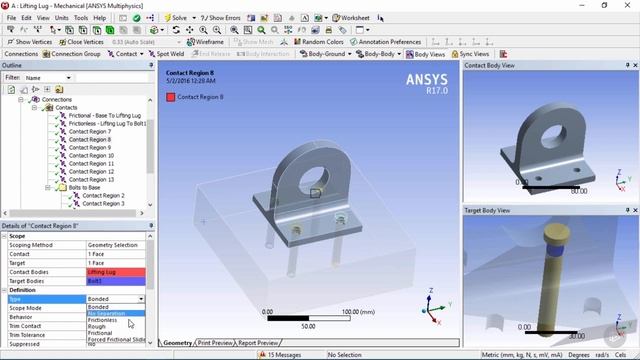Image resolution: width=640 pixels, height=360 pixels.
Task: Select Contact Region 10 in Outline tree
Action: [91, 156]
